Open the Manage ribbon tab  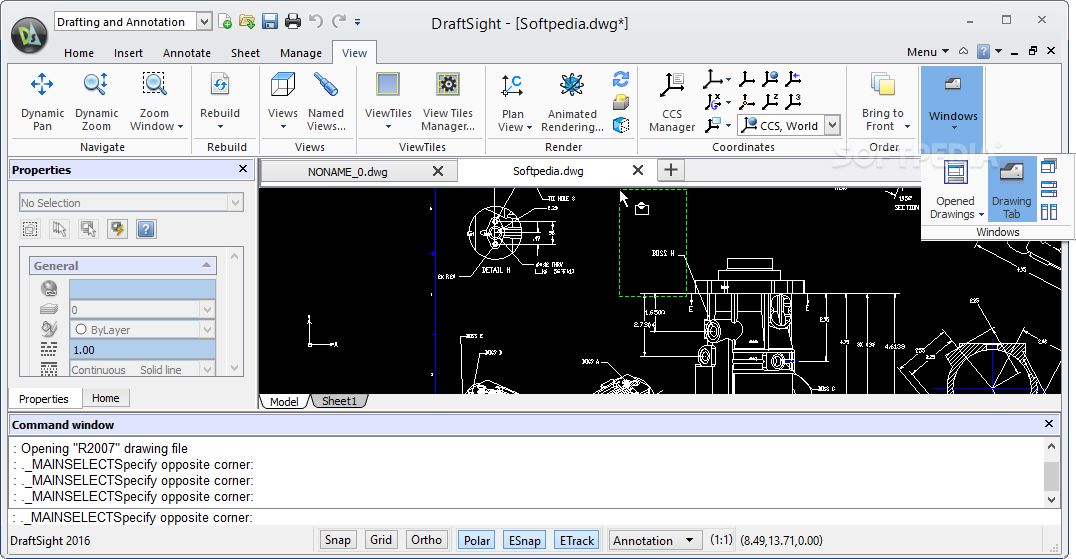pyautogui.click(x=301, y=53)
